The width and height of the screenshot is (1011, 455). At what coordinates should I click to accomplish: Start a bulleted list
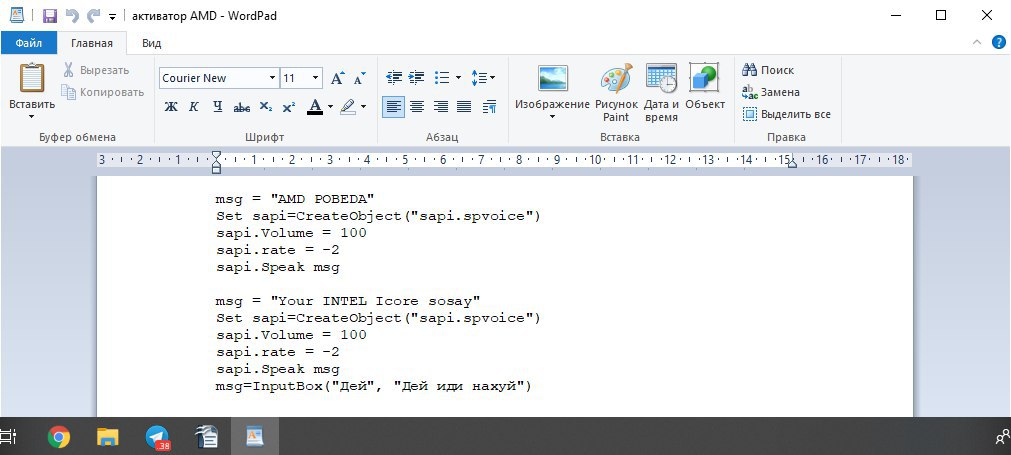tap(442, 78)
